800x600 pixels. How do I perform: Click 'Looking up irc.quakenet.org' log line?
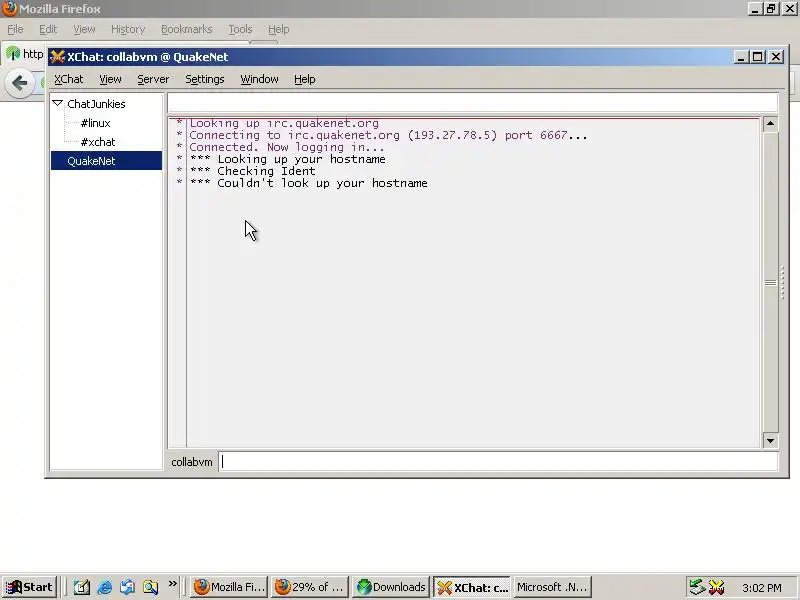pyautogui.click(x=284, y=123)
